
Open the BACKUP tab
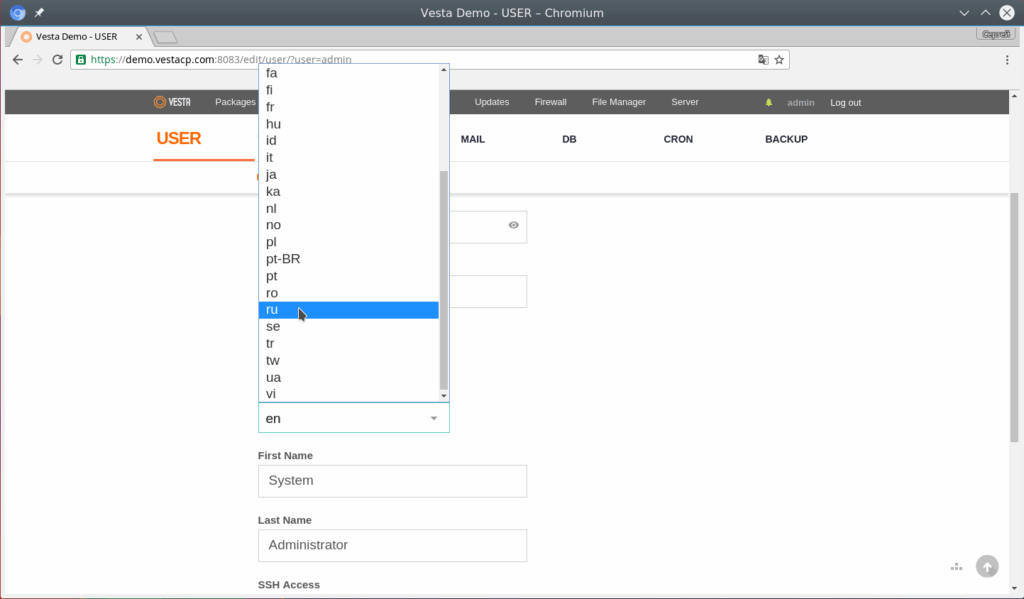pyautogui.click(x=786, y=139)
